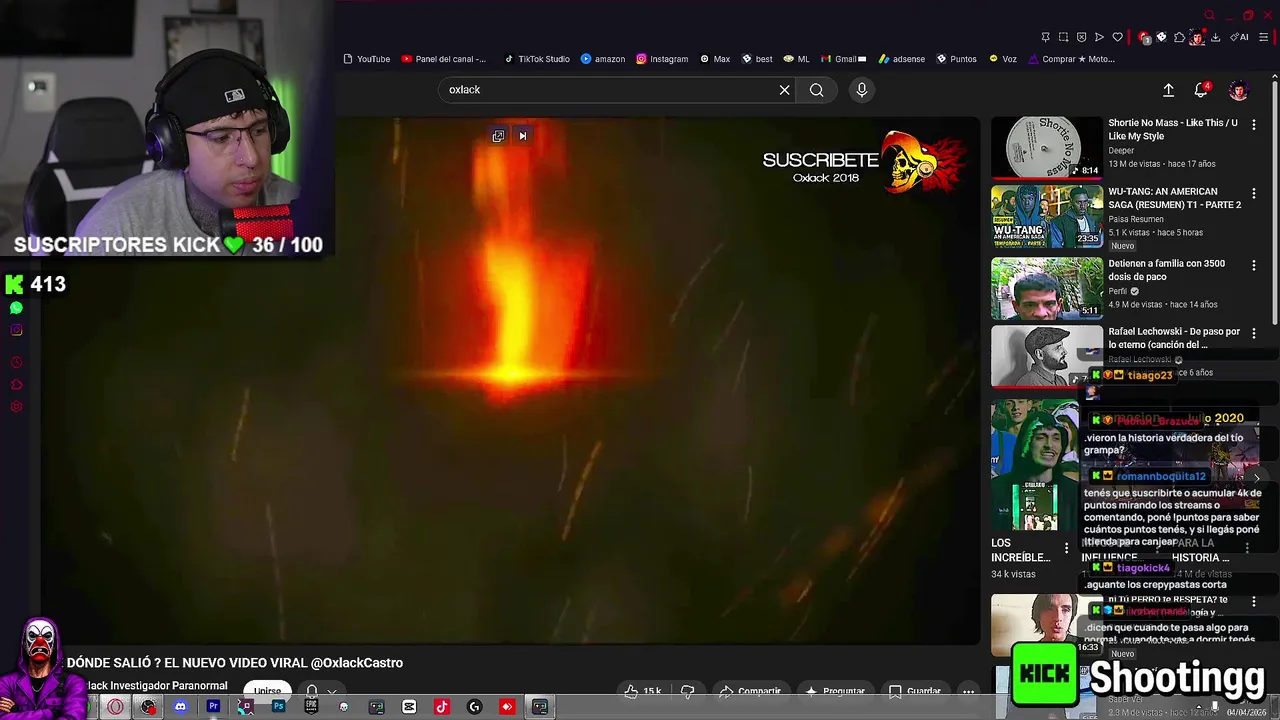The image size is (1280, 720).
Task: Click Guardar save button
Action: coord(915,691)
